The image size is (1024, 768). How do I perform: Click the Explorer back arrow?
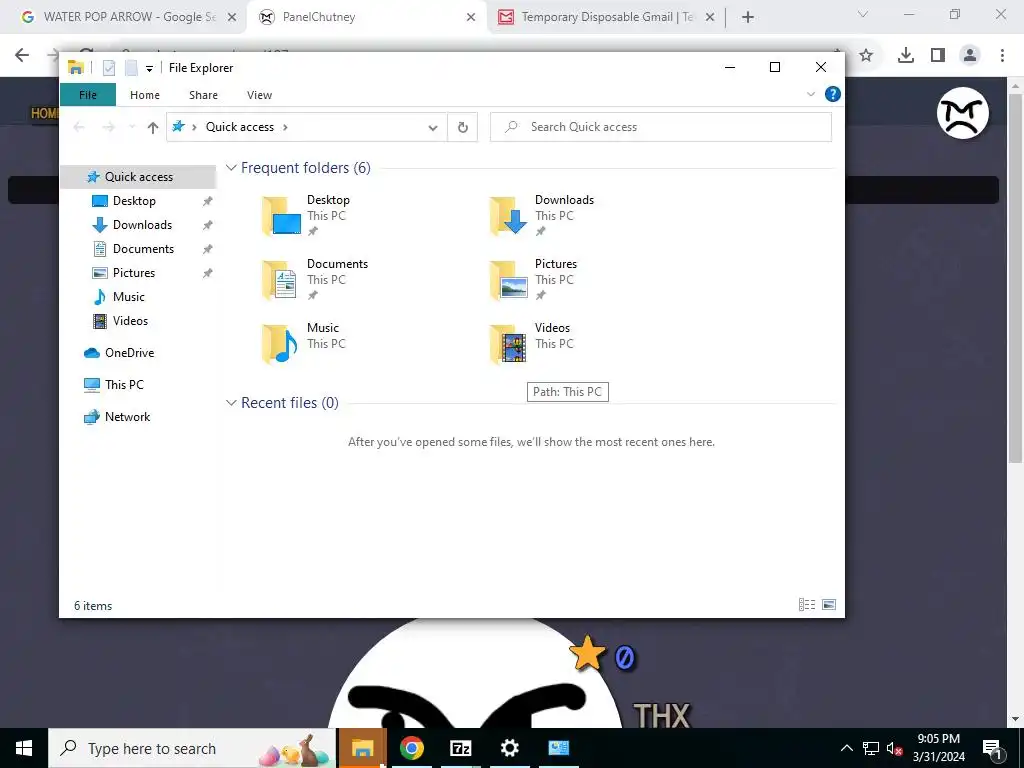[79, 127]
